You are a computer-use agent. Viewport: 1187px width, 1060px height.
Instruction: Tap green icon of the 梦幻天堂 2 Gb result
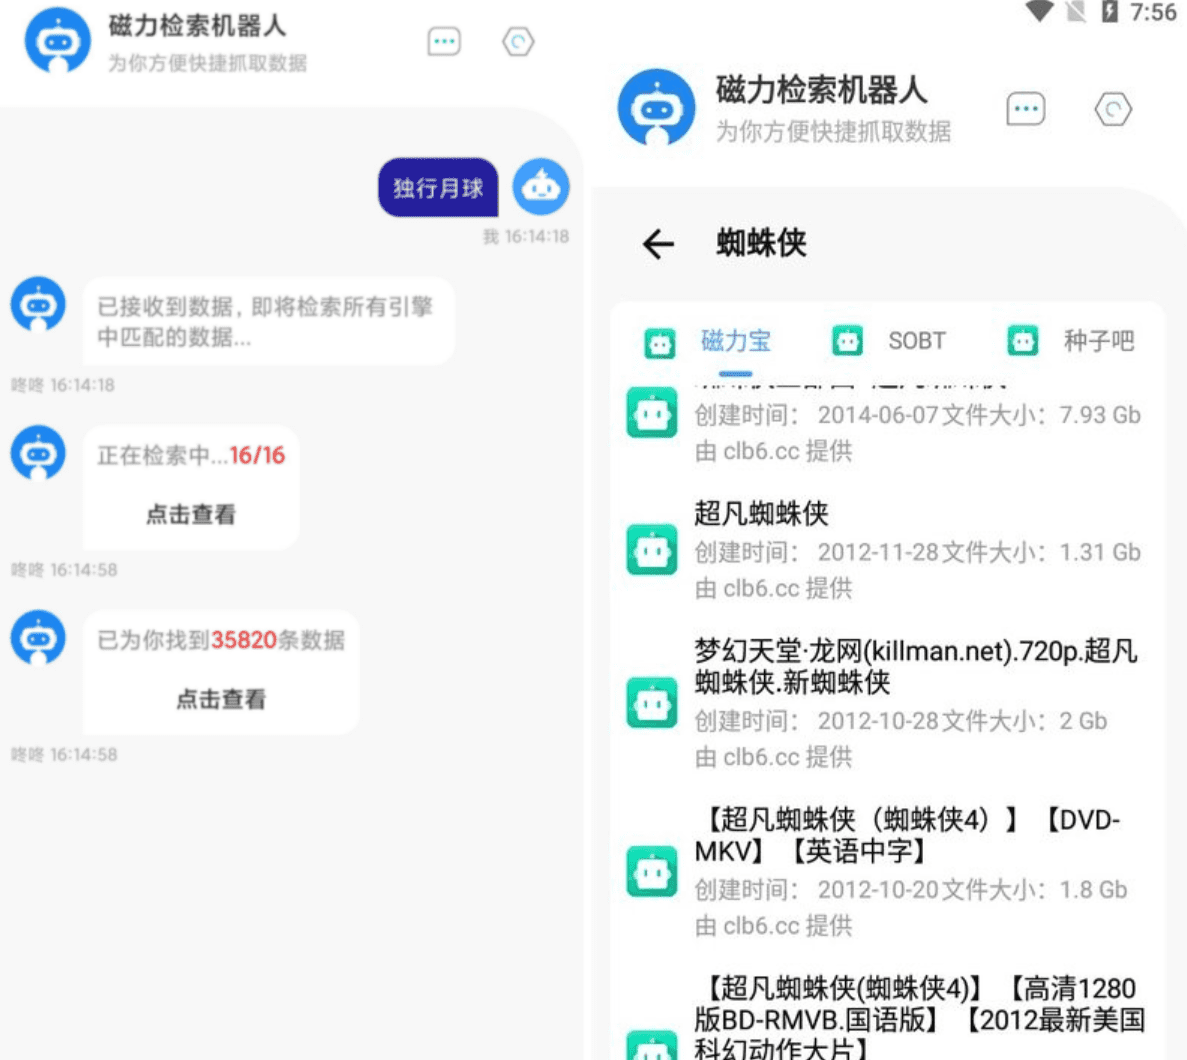pyautogui.click(x=652, y=703)
